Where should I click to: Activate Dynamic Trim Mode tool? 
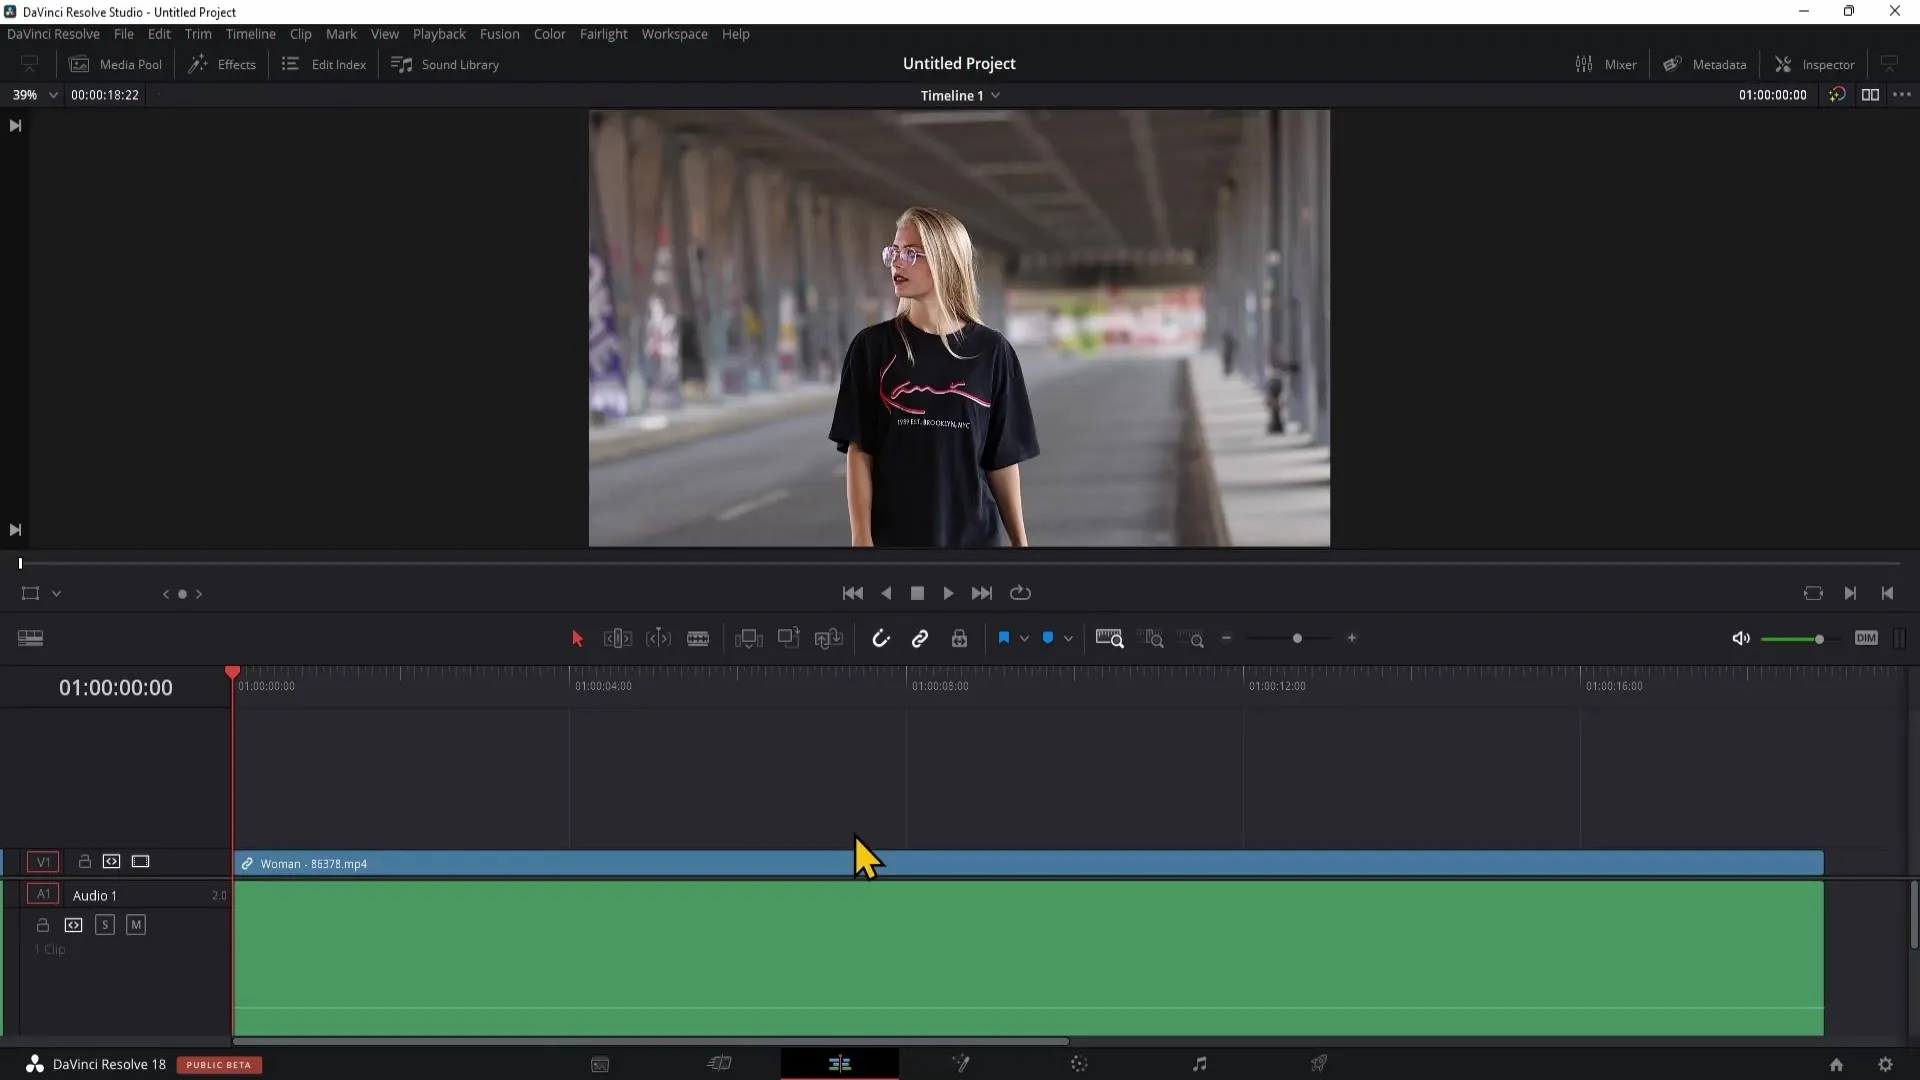(658, 639)
